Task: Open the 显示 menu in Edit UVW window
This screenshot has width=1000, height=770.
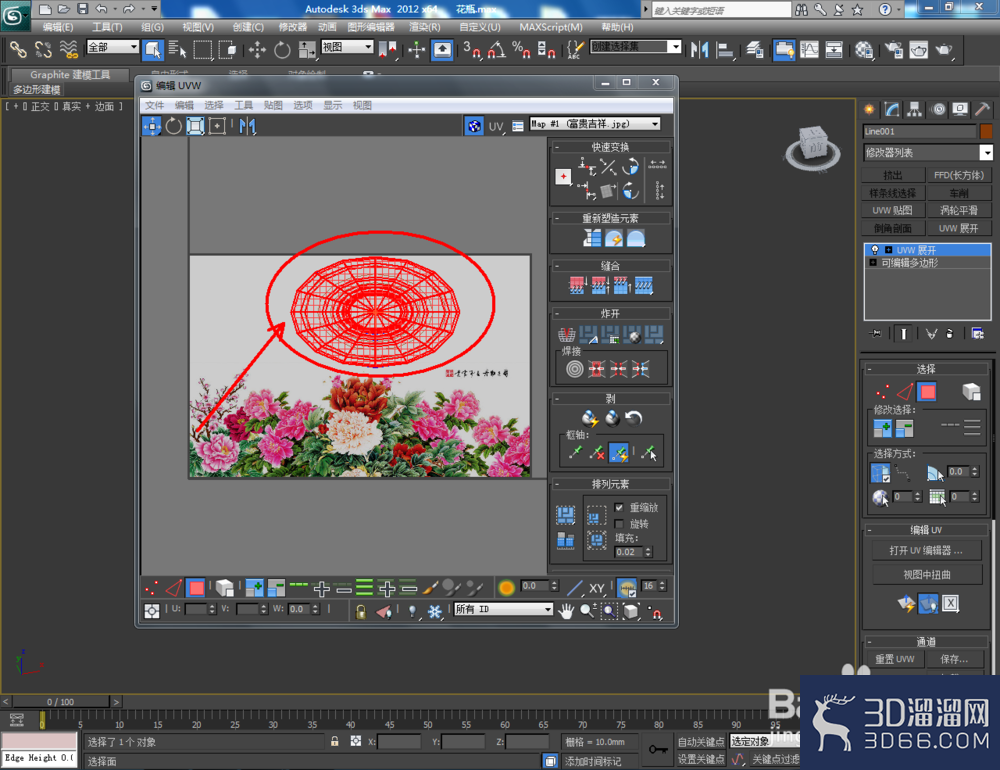Action: (332, 105)
